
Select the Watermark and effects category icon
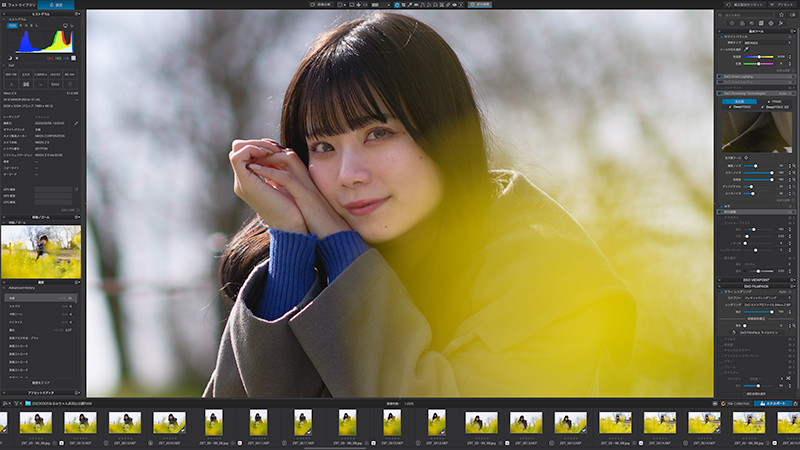[x=781, y=23]
